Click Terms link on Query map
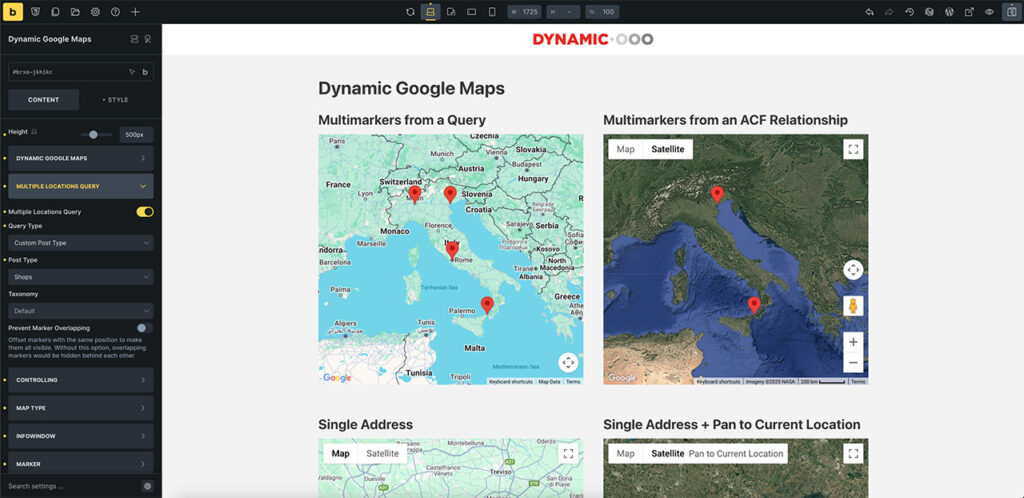This screenshot has width=1024, height=498. pos(573,381)
